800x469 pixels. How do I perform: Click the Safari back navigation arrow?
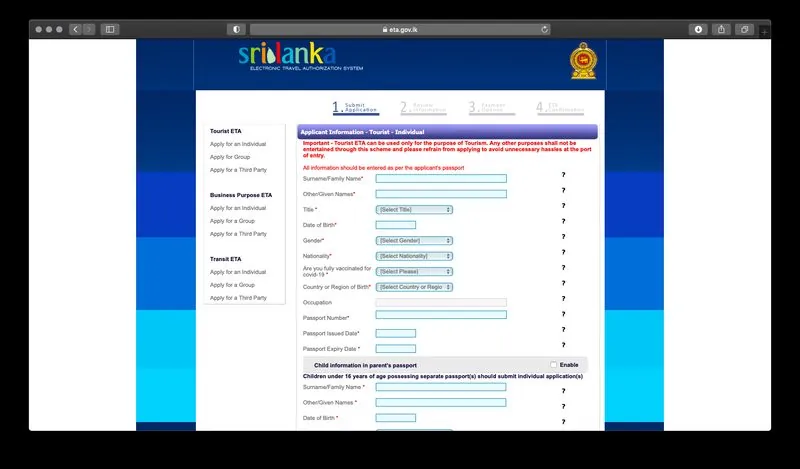[x=75, y=29]
